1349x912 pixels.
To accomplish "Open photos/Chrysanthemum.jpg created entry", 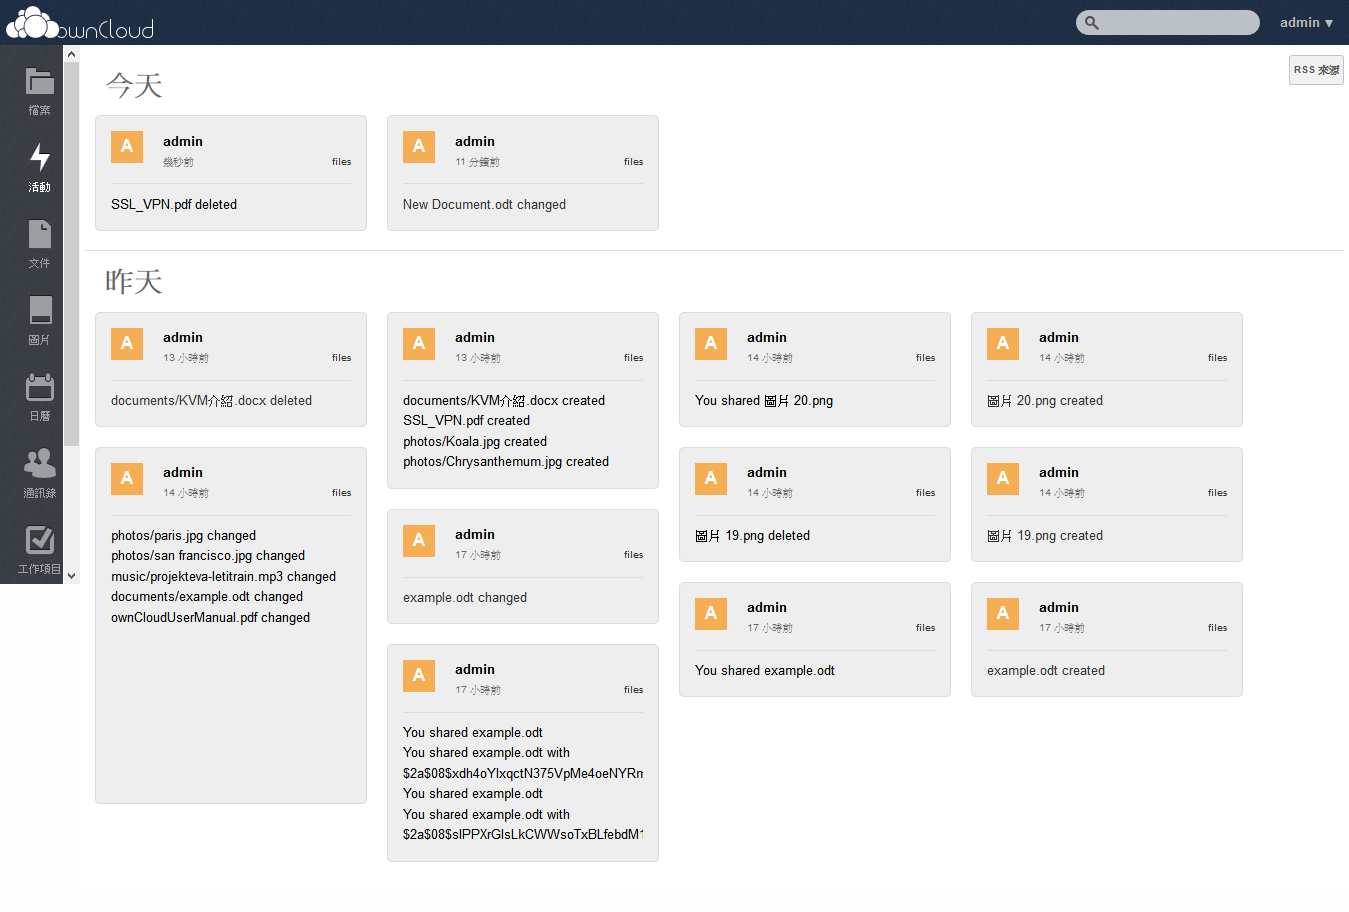I will pyautogui.click(x=506, y=462).
